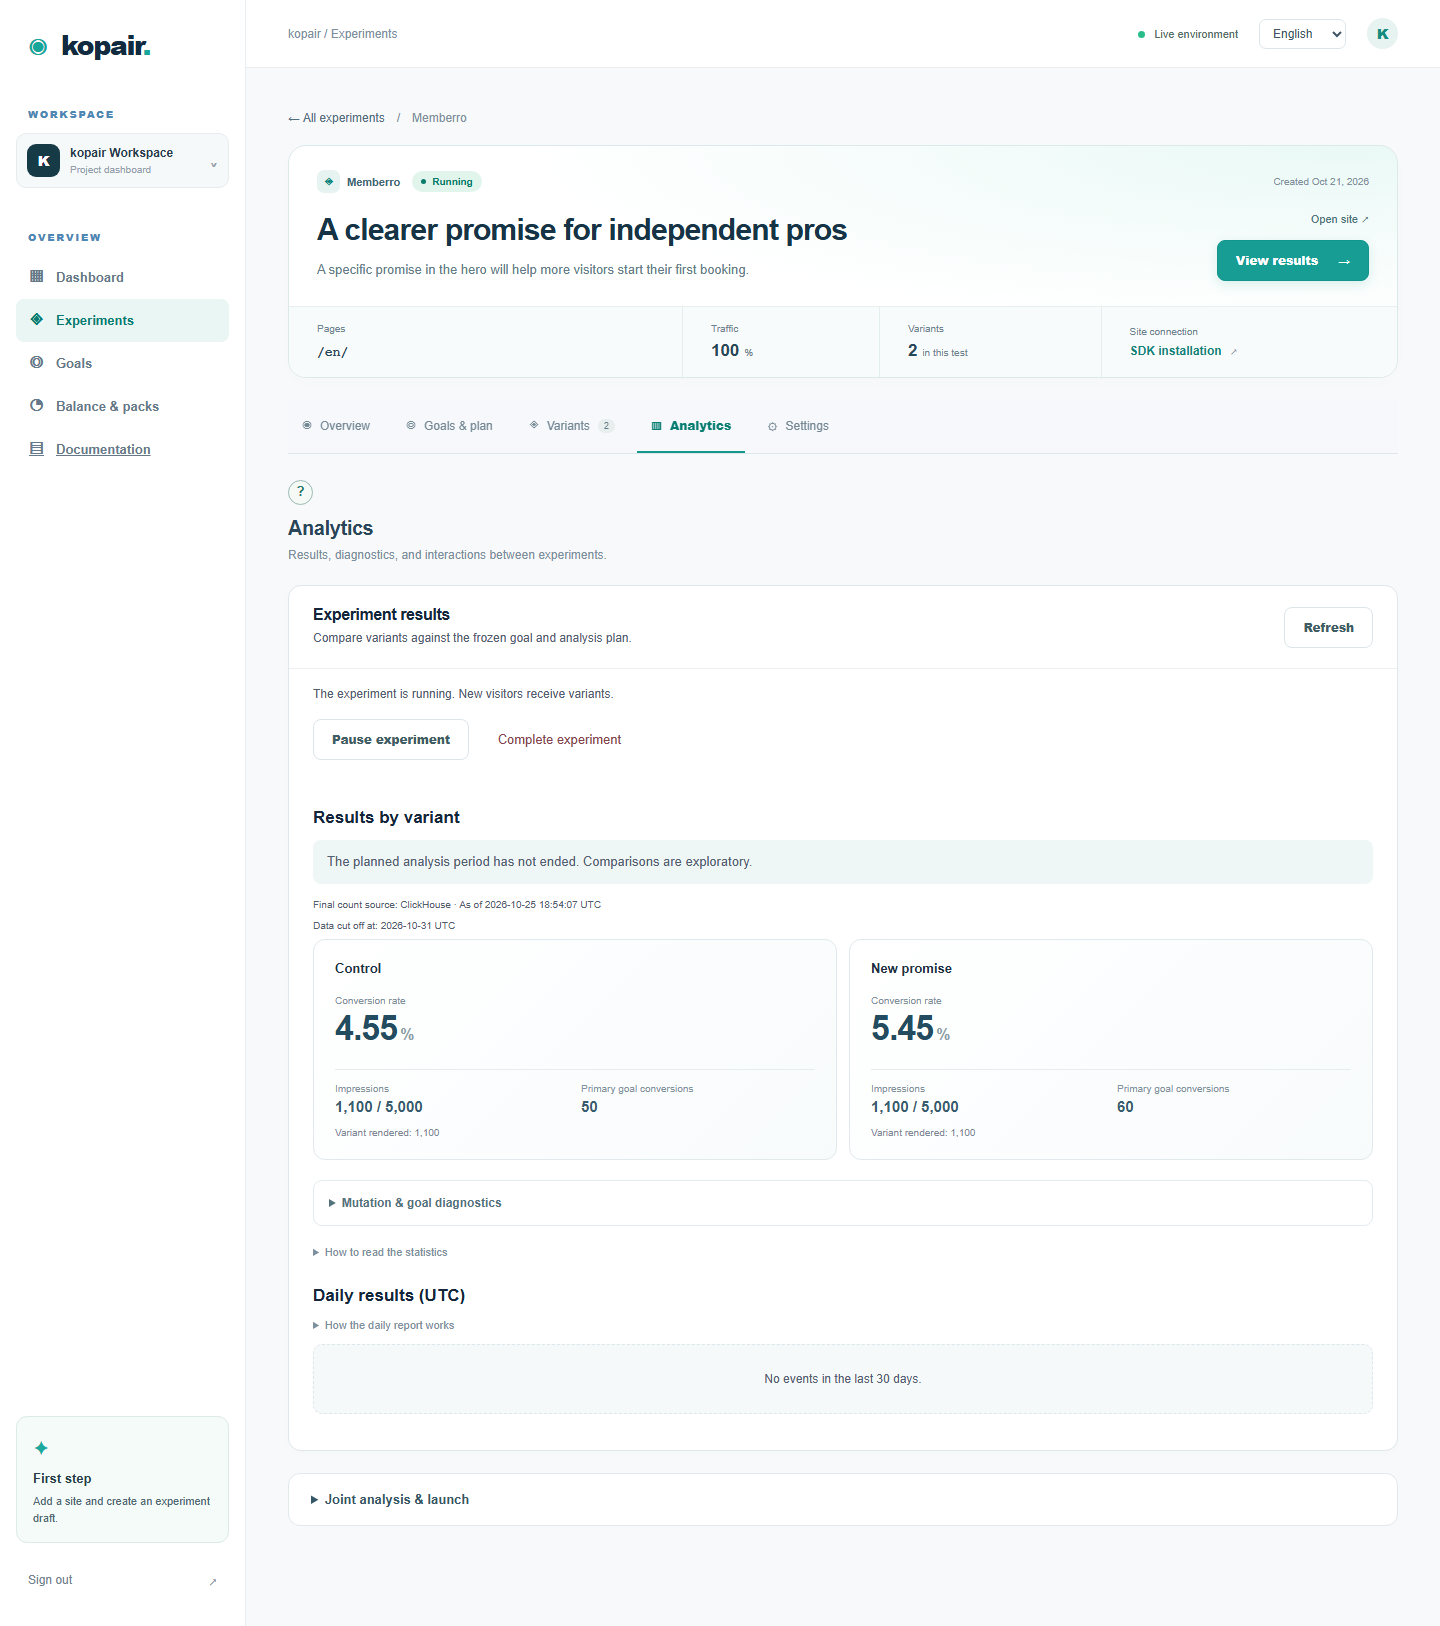The width and height of the screenshot is (1440, 1626).
Task: Click the kopair logo icon
Action: pyautogui.click(x=38, y=47)
